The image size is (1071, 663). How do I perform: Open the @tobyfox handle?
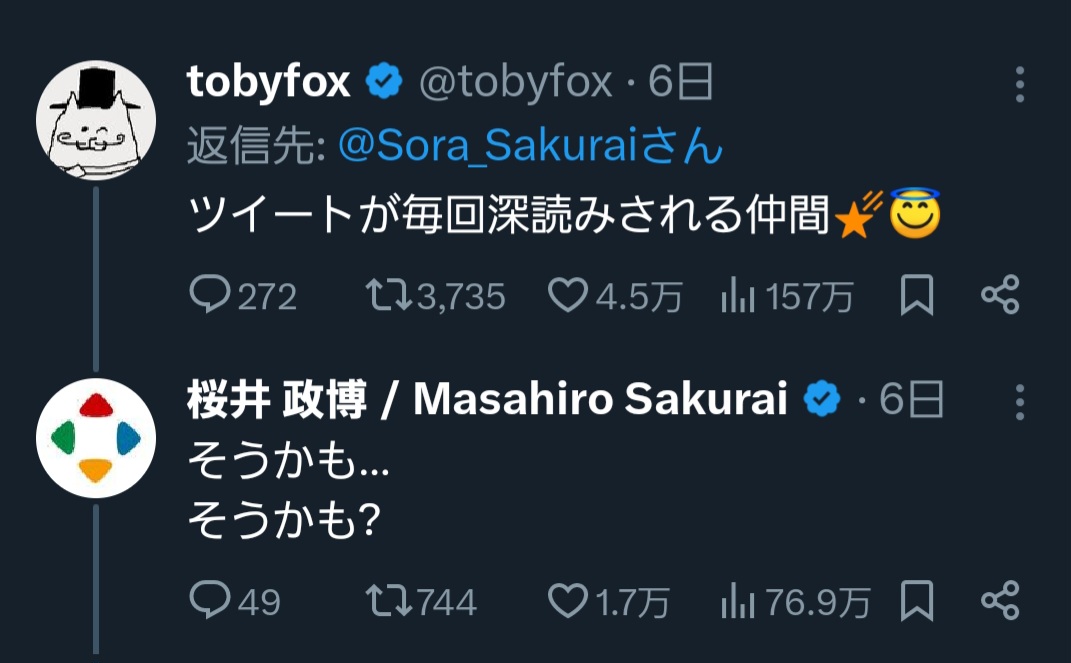[x=514, y=83]
